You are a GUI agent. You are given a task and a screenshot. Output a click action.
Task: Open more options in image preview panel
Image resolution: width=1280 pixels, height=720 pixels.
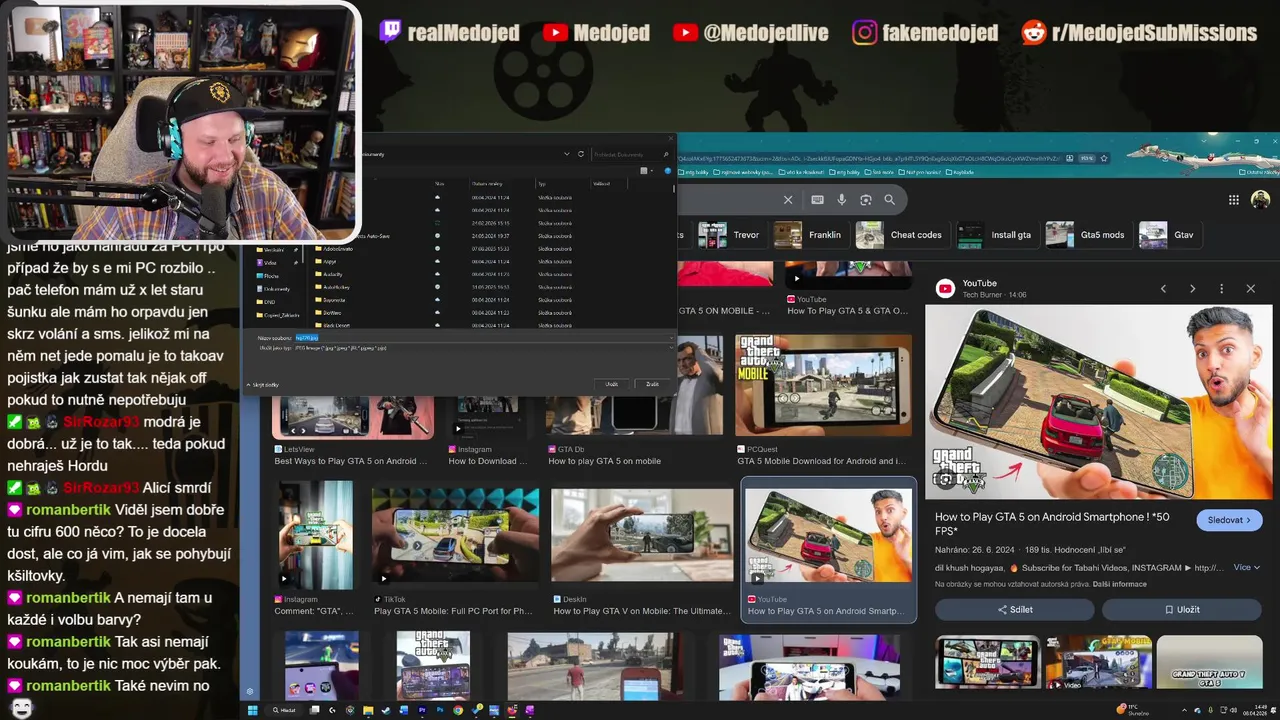[1221, 289]
